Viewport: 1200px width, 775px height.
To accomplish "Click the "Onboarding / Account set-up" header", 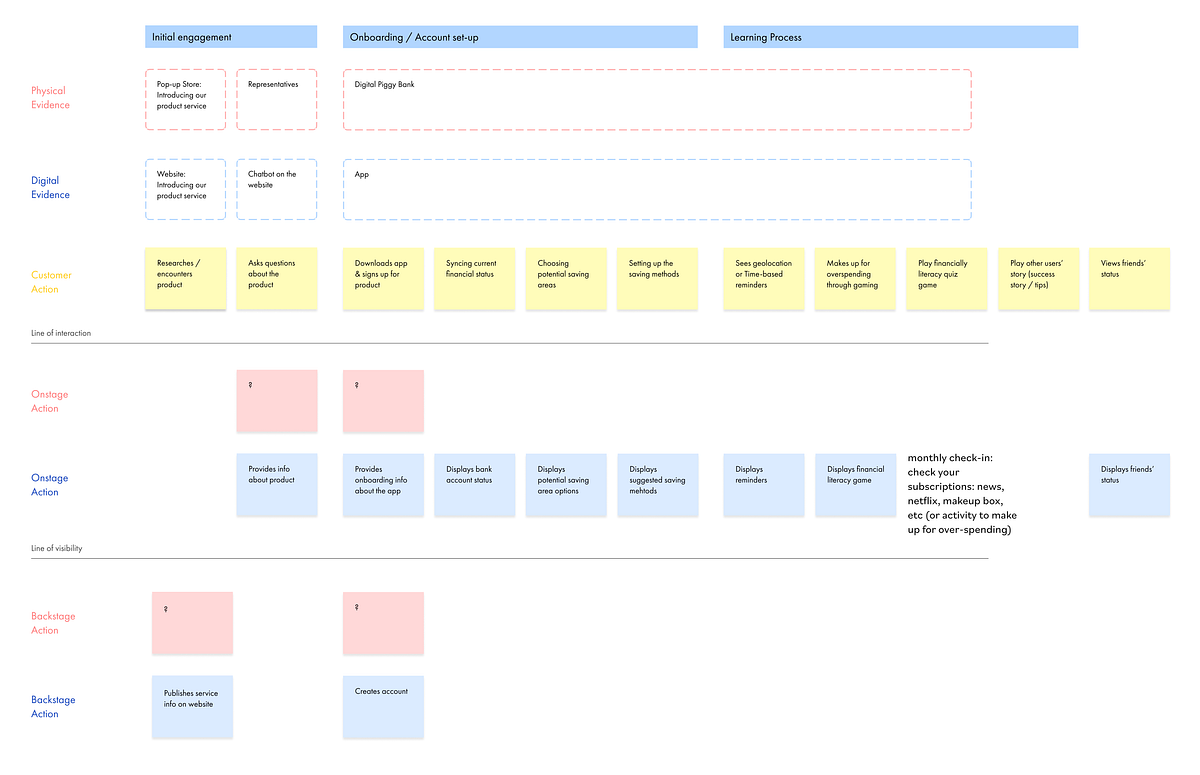I will pyautogui.click(x=520, y=36).
